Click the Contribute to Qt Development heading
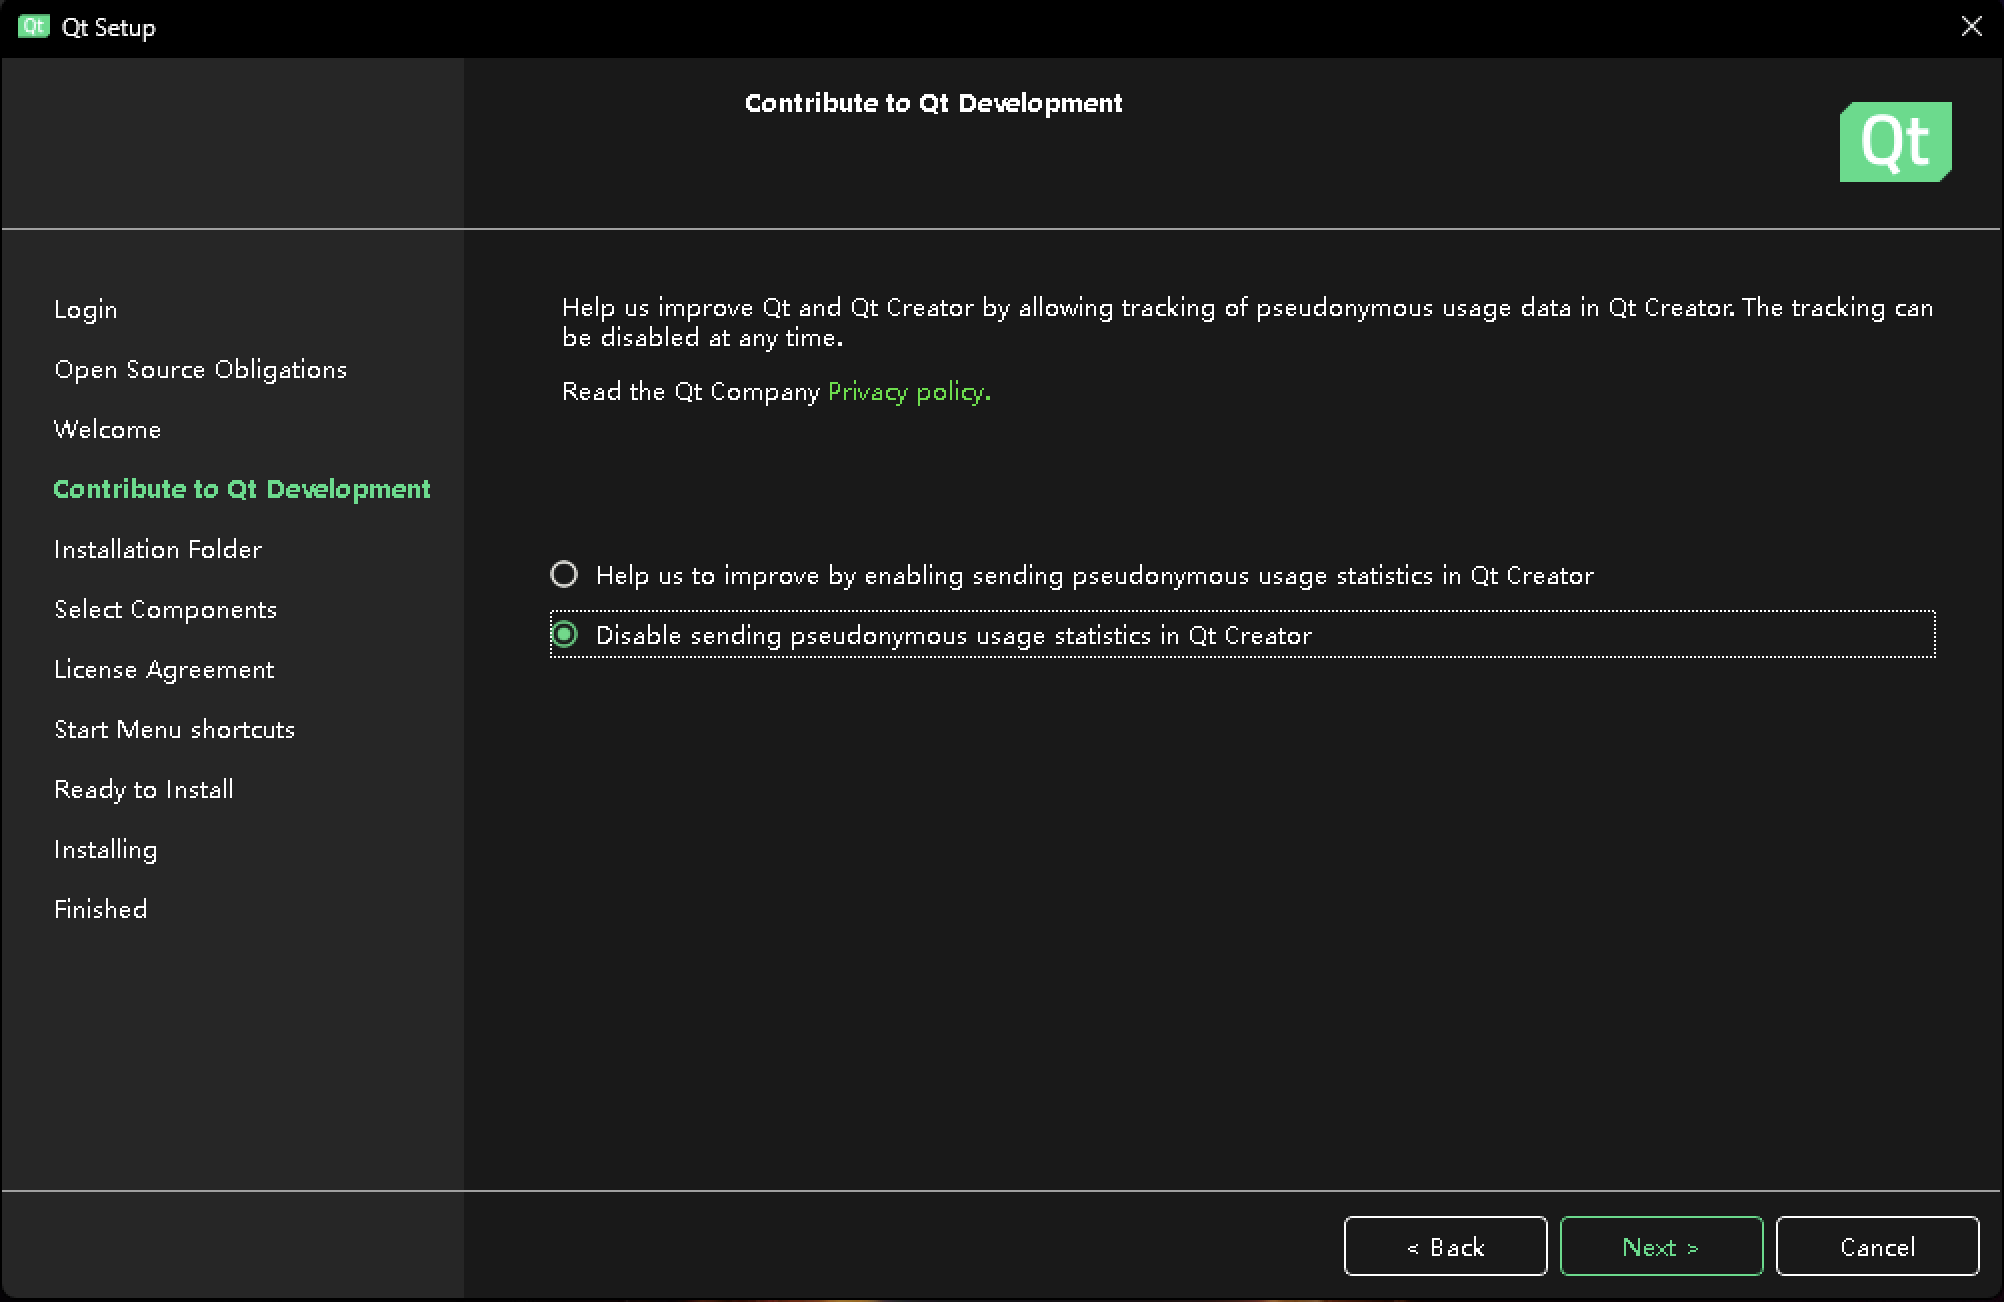This screenshot has height=1302, width=2004. click(x=933, y=102)
